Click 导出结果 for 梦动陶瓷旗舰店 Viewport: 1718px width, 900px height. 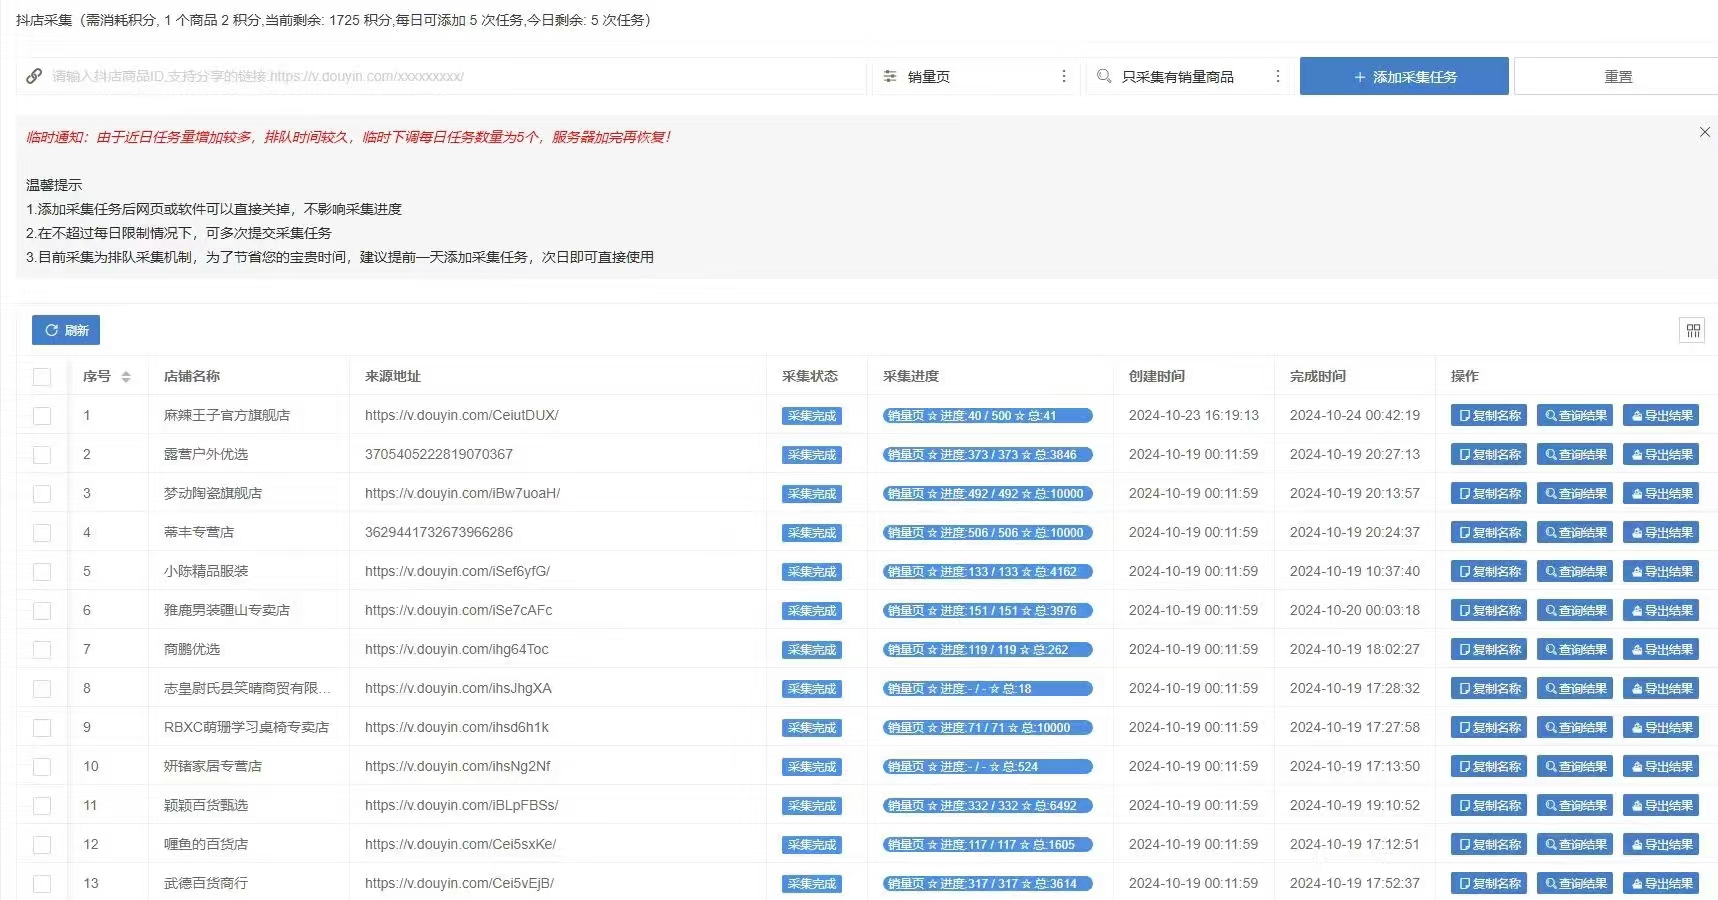(1661, 494)
